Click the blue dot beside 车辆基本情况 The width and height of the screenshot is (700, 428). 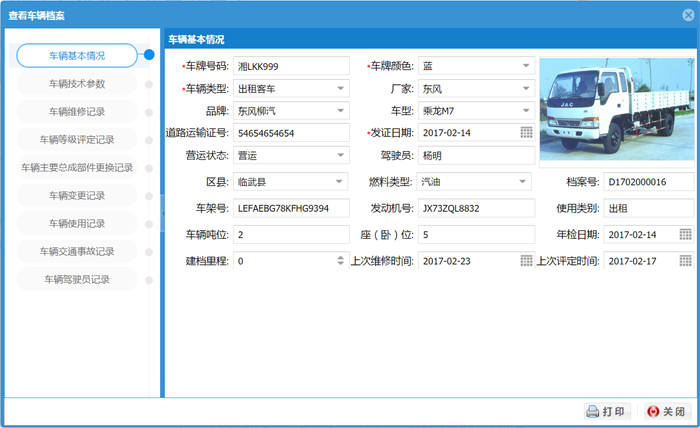click(x=149, y=55)
